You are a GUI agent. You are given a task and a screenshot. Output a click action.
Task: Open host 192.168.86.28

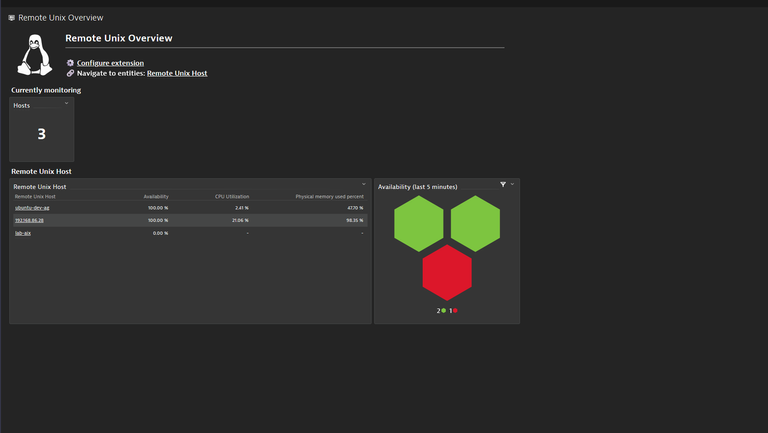(x=29, y=220)
